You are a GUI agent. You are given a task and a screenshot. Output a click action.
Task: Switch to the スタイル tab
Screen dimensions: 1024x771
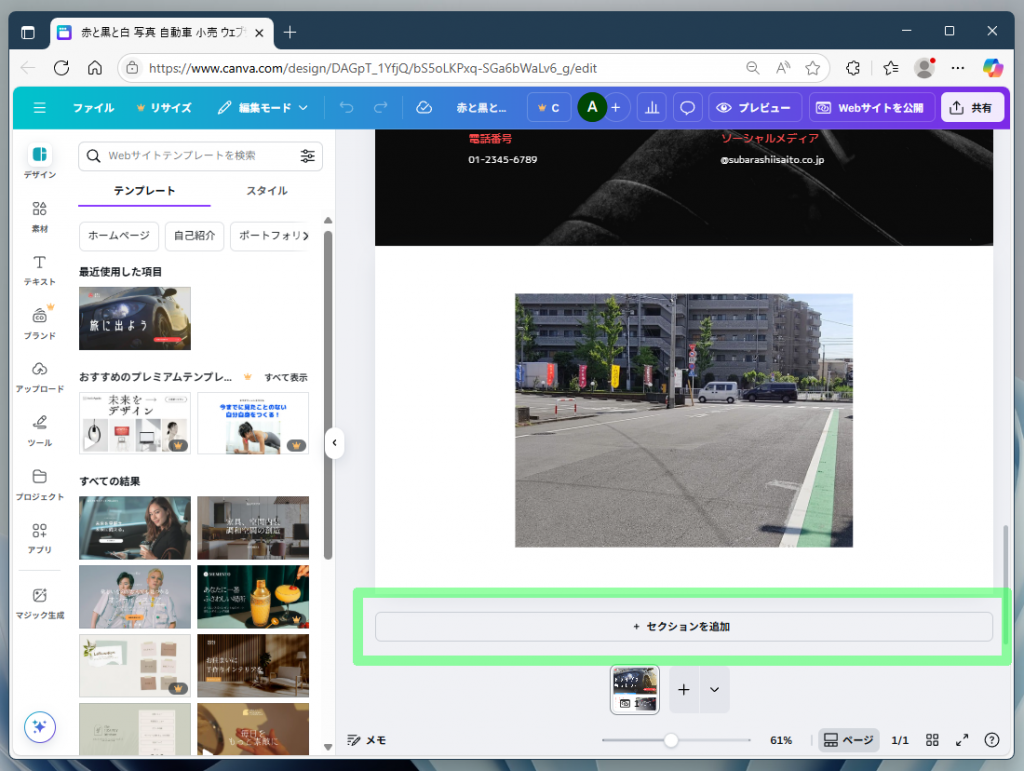coord(267,191)
